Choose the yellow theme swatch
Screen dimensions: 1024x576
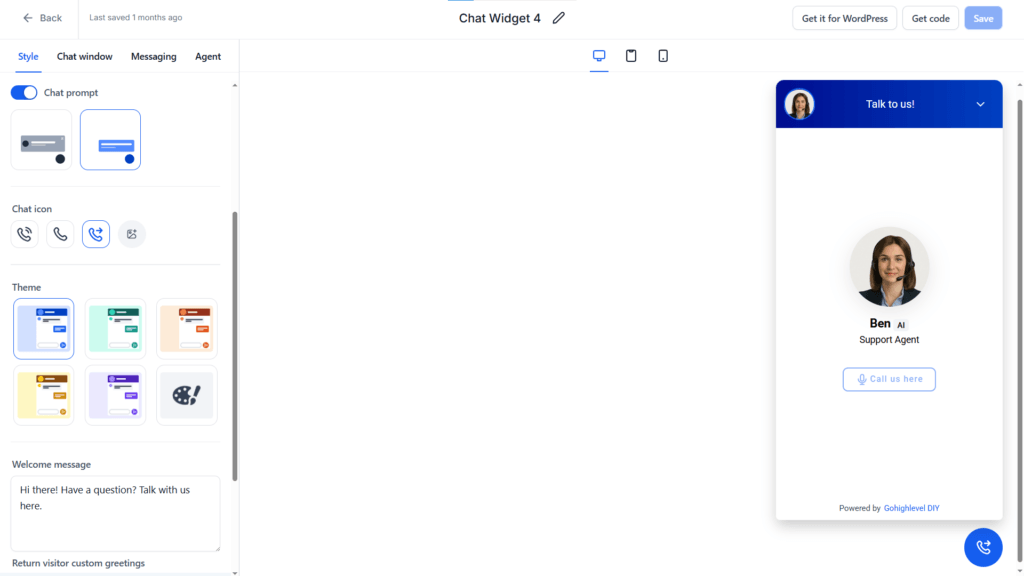point(44,395)
